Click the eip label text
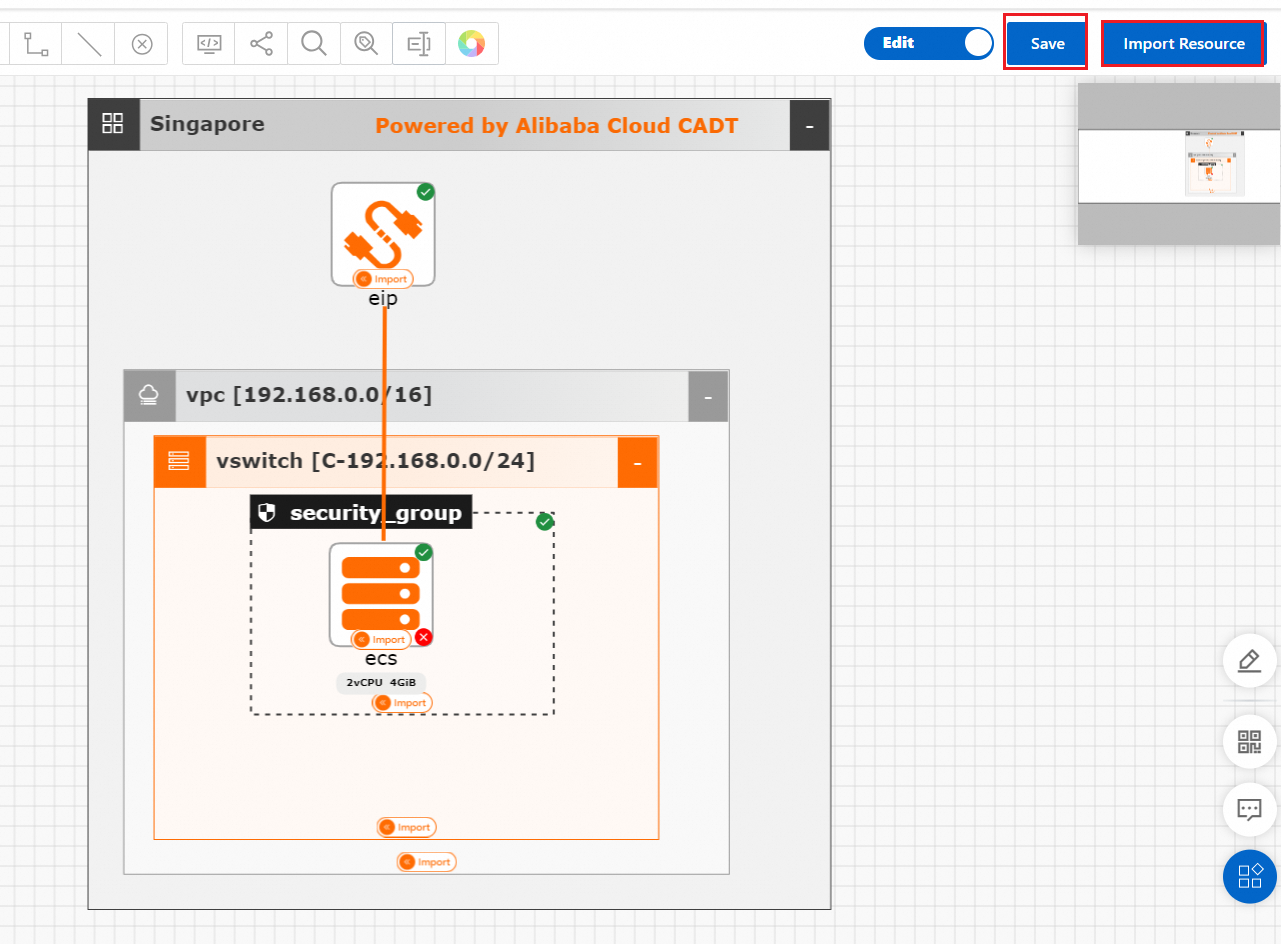Image resolution: width=1281 pixels, height=944 pixels. pyautogui.click(x=383, y=298)
